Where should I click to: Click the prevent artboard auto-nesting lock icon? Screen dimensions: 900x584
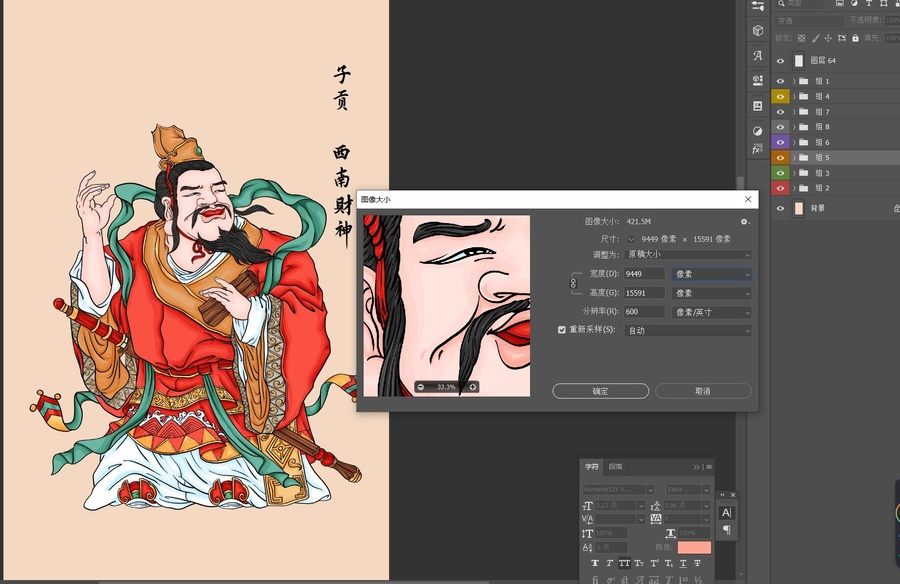click(842, 38)
